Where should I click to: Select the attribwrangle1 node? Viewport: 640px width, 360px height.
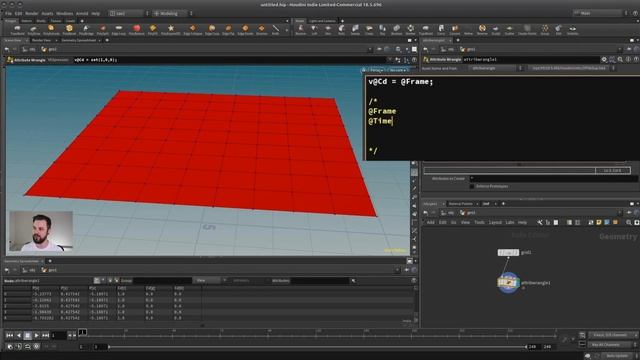(508, 282)
